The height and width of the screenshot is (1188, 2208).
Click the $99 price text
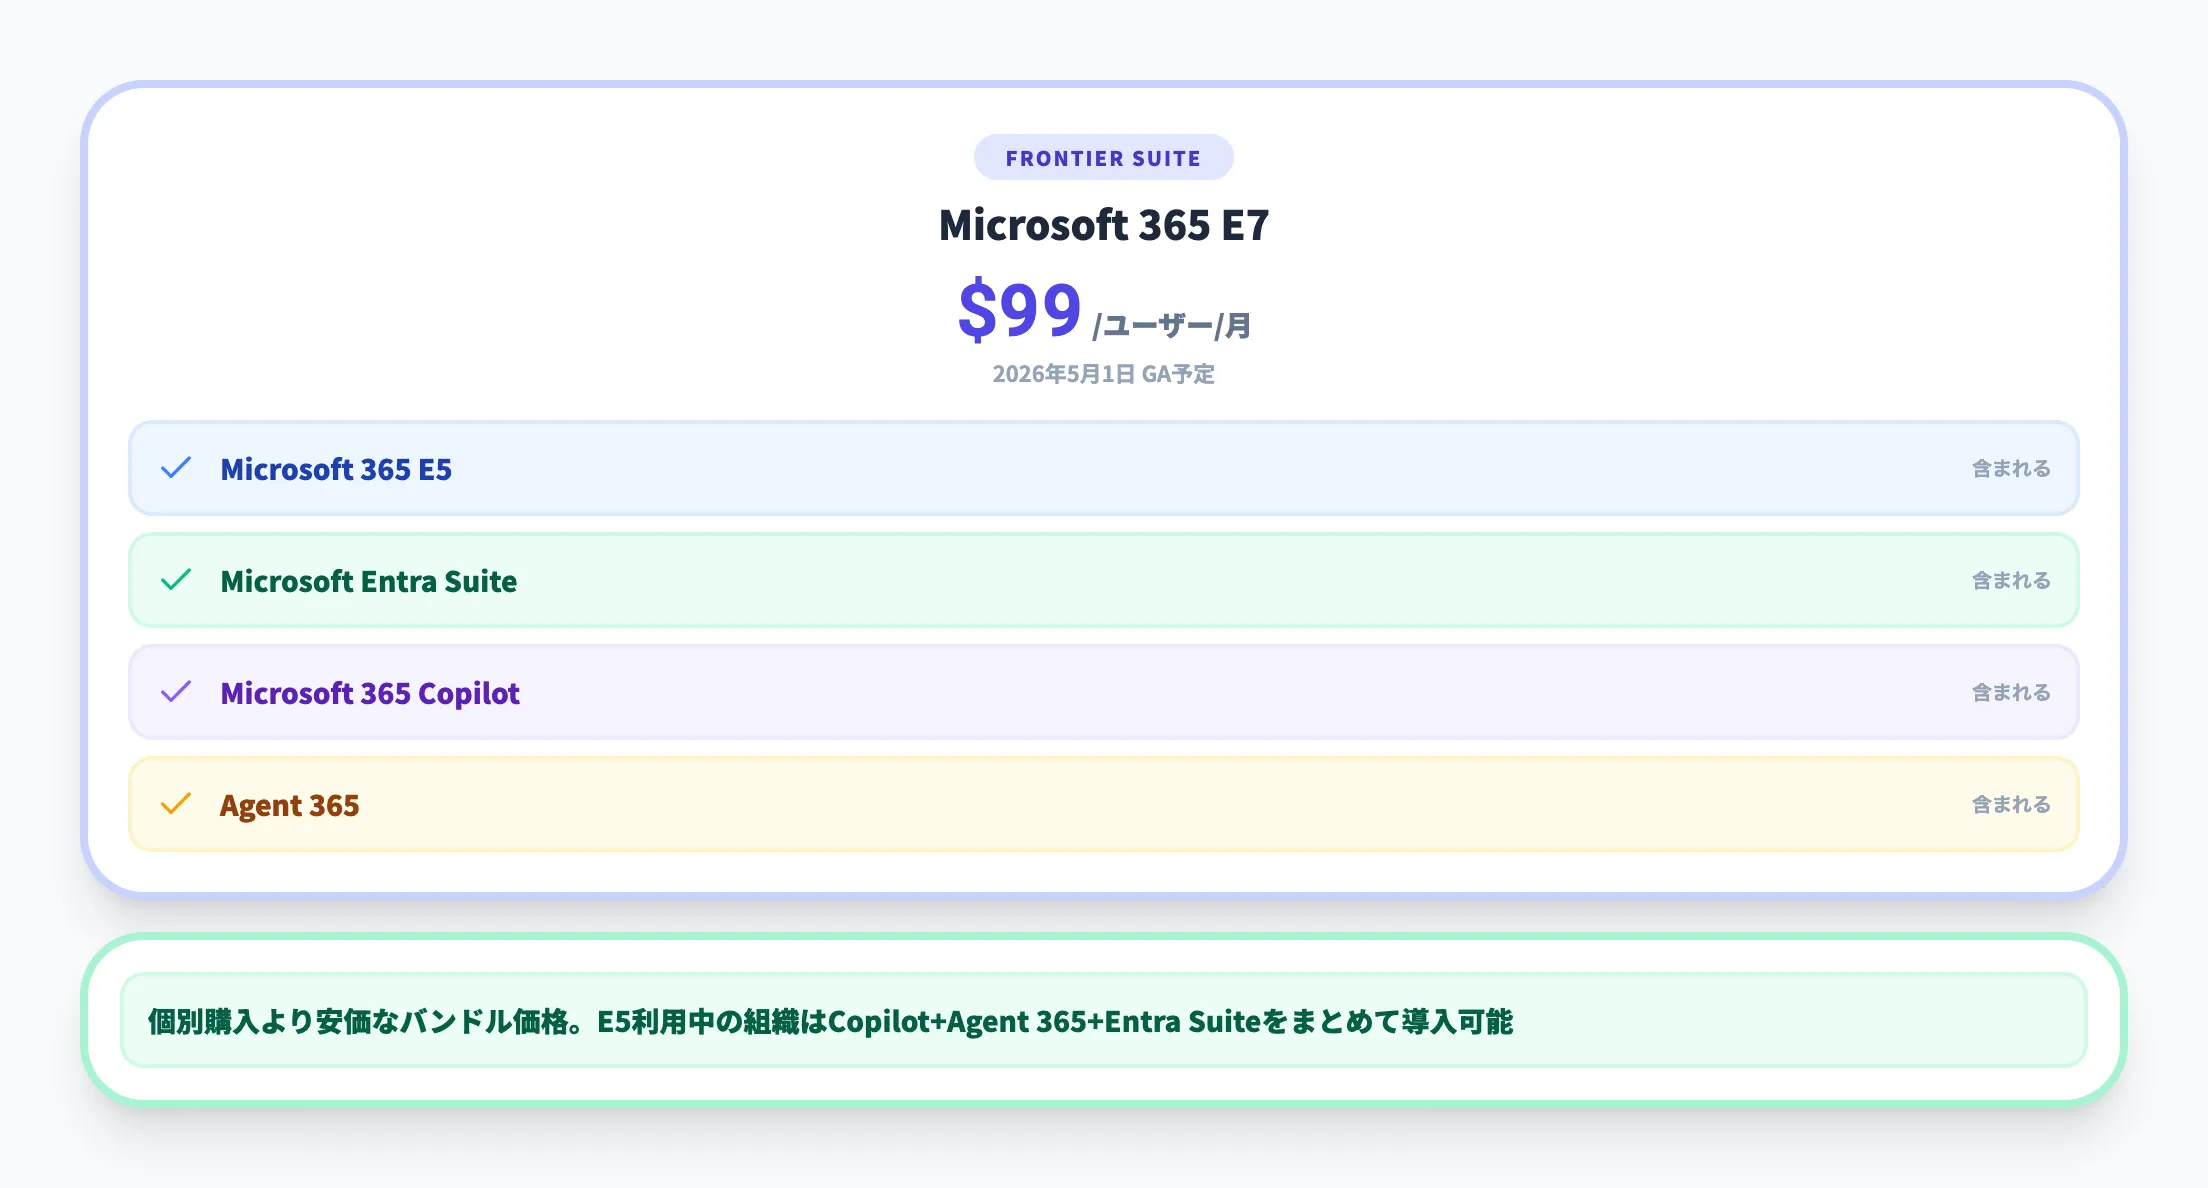click(1019, 310)
